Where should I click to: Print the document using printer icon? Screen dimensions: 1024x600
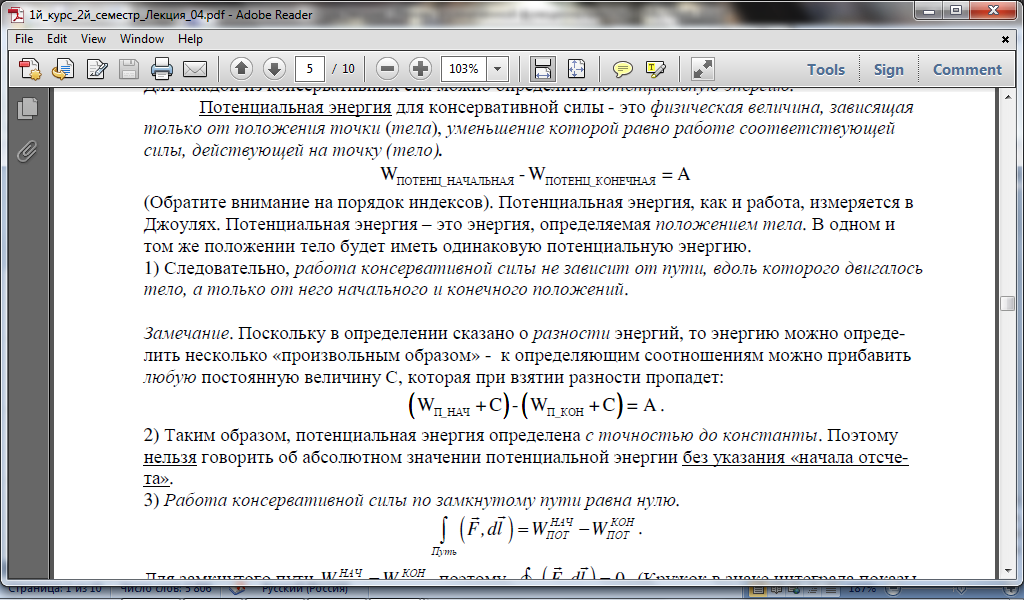[x=161, y=69]
